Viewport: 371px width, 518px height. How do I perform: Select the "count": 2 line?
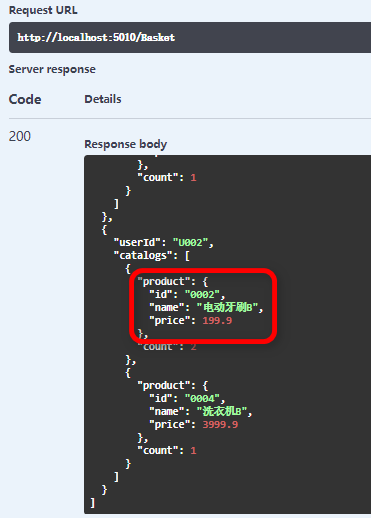(x=167, y=347)
